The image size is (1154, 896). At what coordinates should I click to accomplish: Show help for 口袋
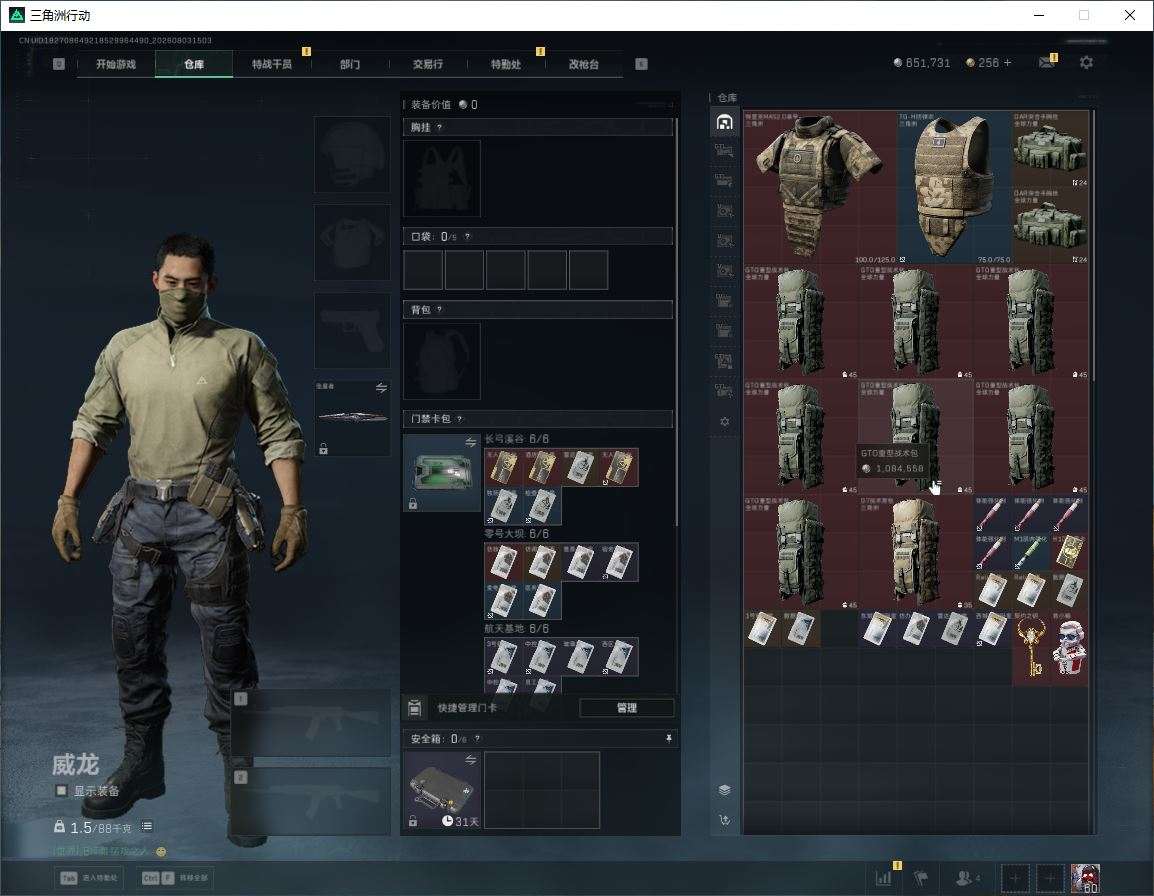point(467,236)
